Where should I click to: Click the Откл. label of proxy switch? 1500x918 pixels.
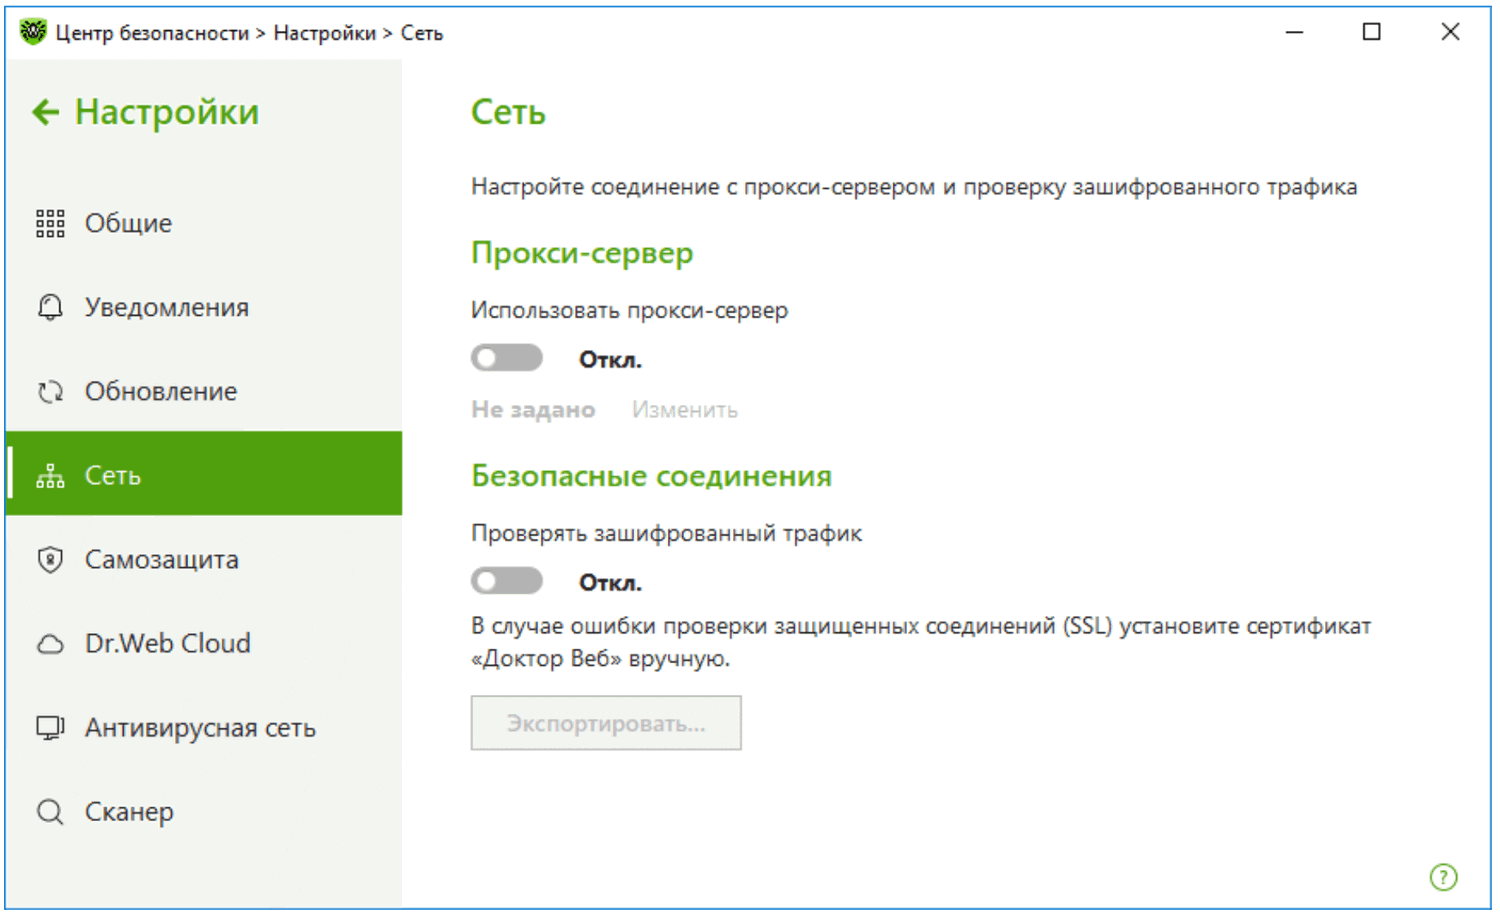click(x=610, y=360)
